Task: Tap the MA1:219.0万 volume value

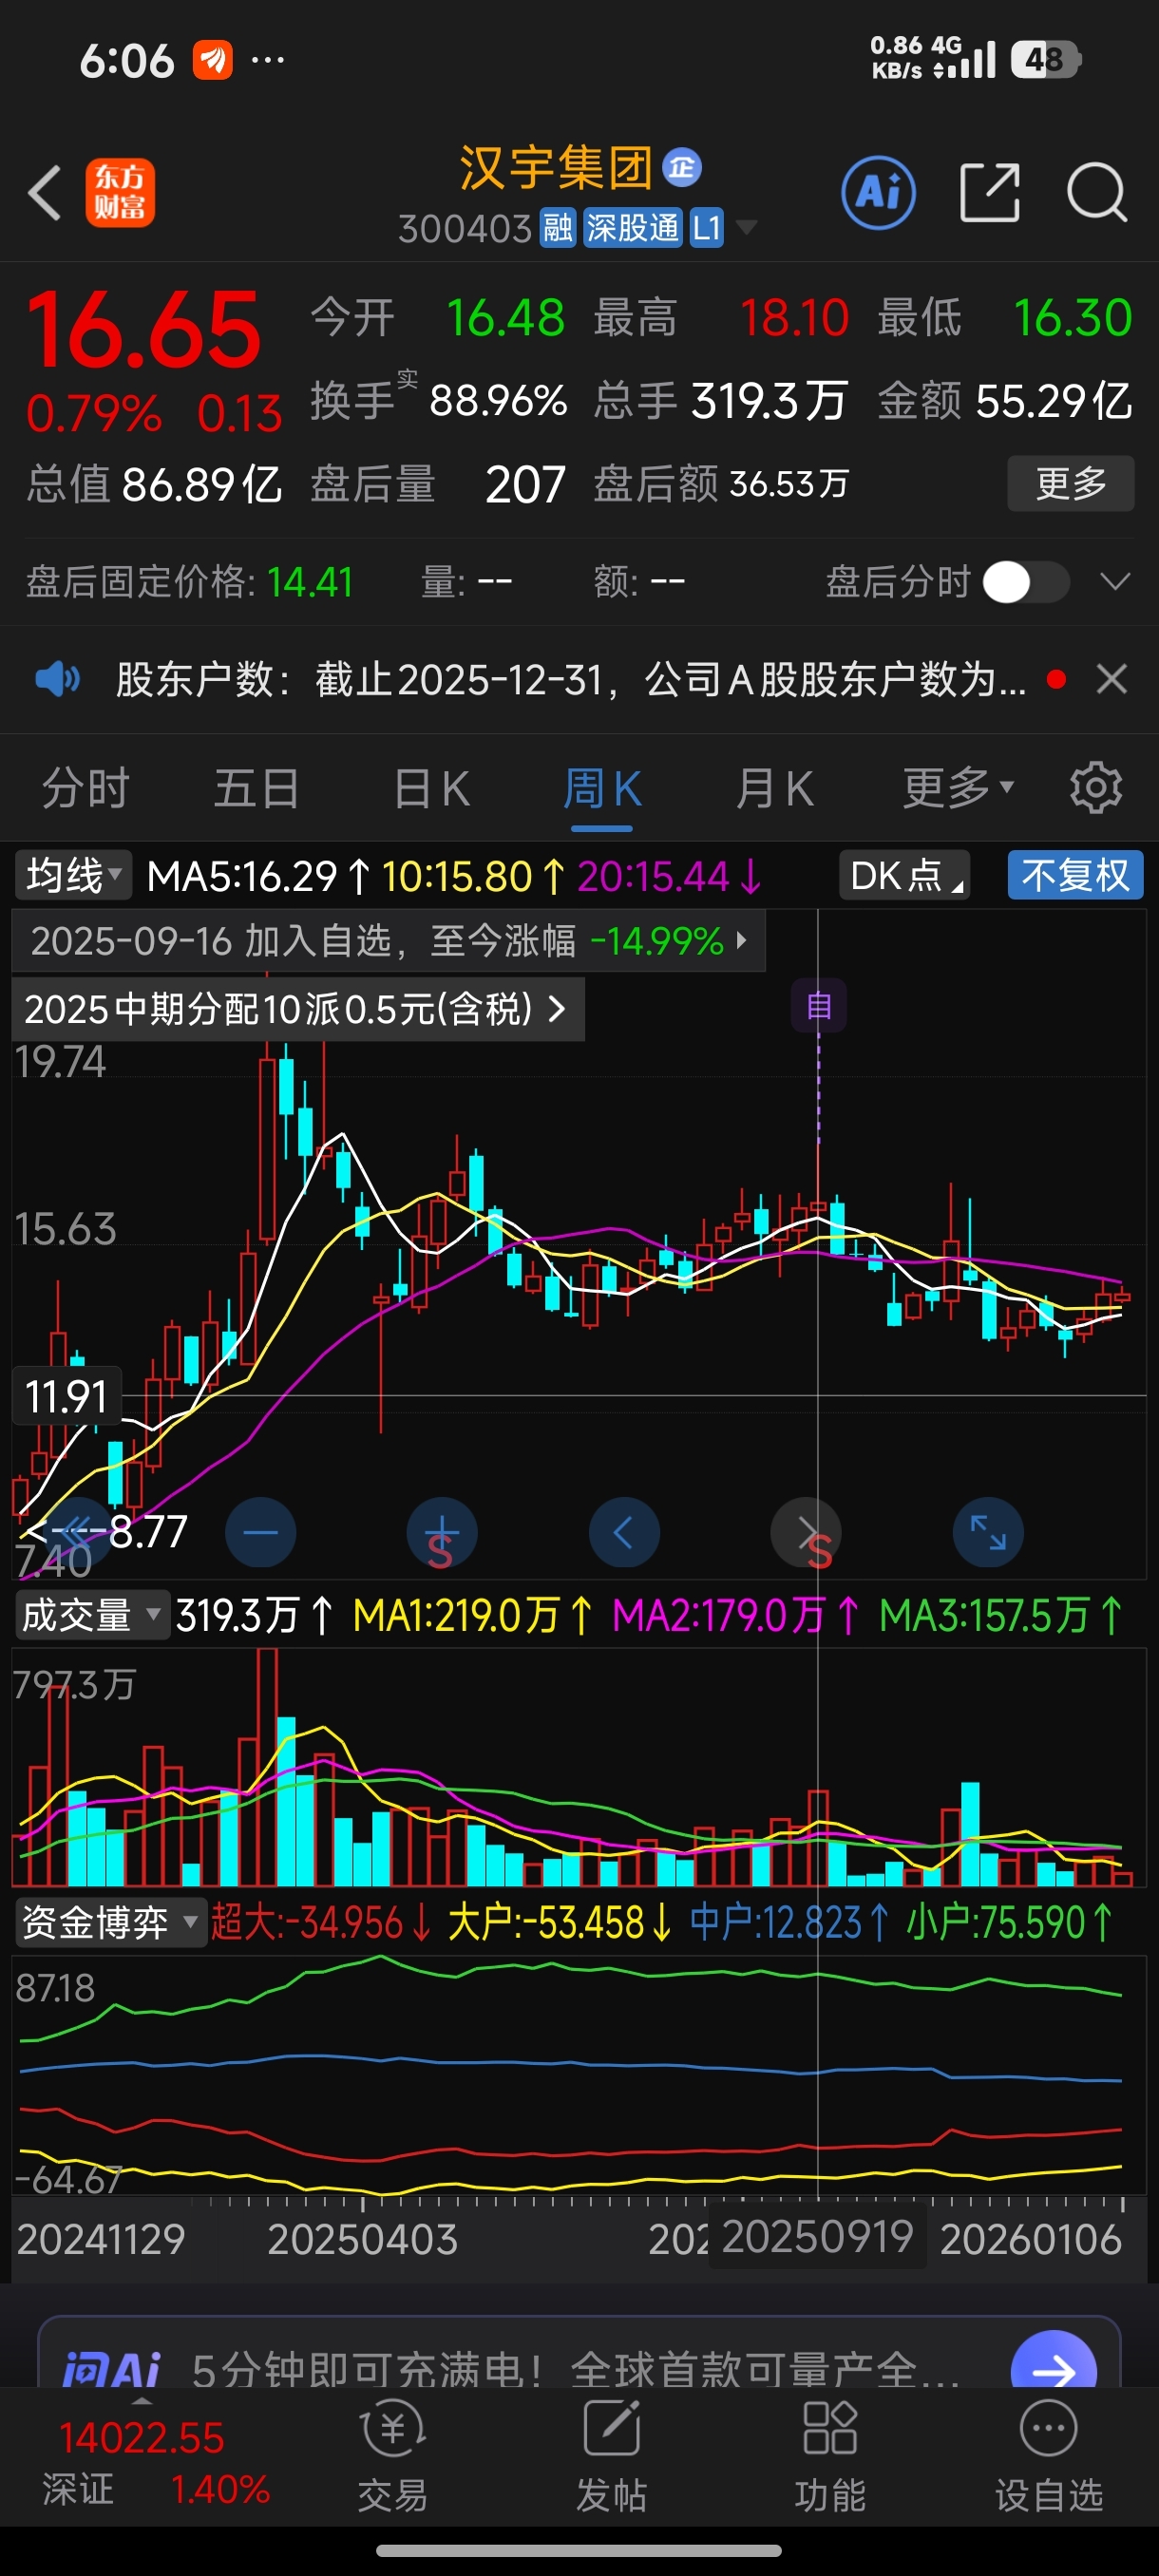Action: click(x=472, y=1616)
